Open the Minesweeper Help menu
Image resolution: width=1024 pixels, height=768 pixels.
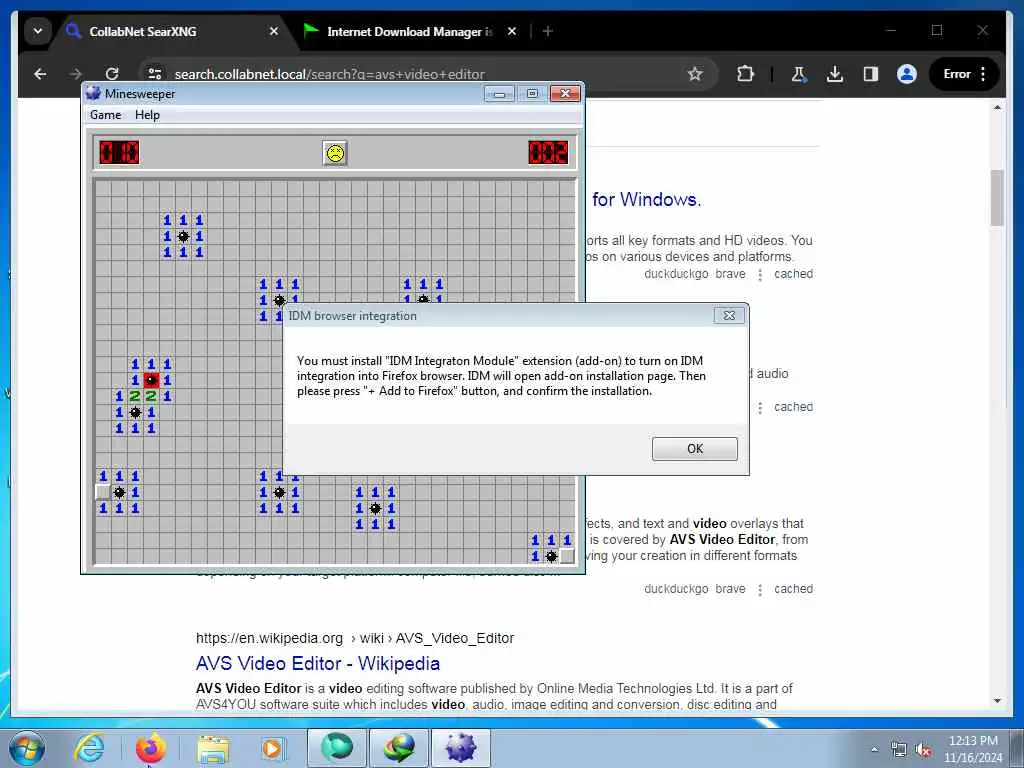point(147,115)
